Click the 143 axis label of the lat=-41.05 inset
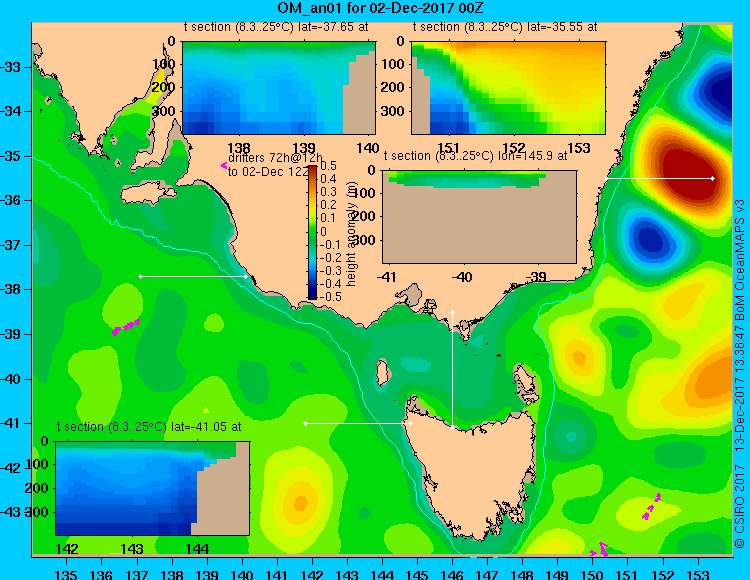This screenshot has width=750, height=580. [x=132, y=549]
